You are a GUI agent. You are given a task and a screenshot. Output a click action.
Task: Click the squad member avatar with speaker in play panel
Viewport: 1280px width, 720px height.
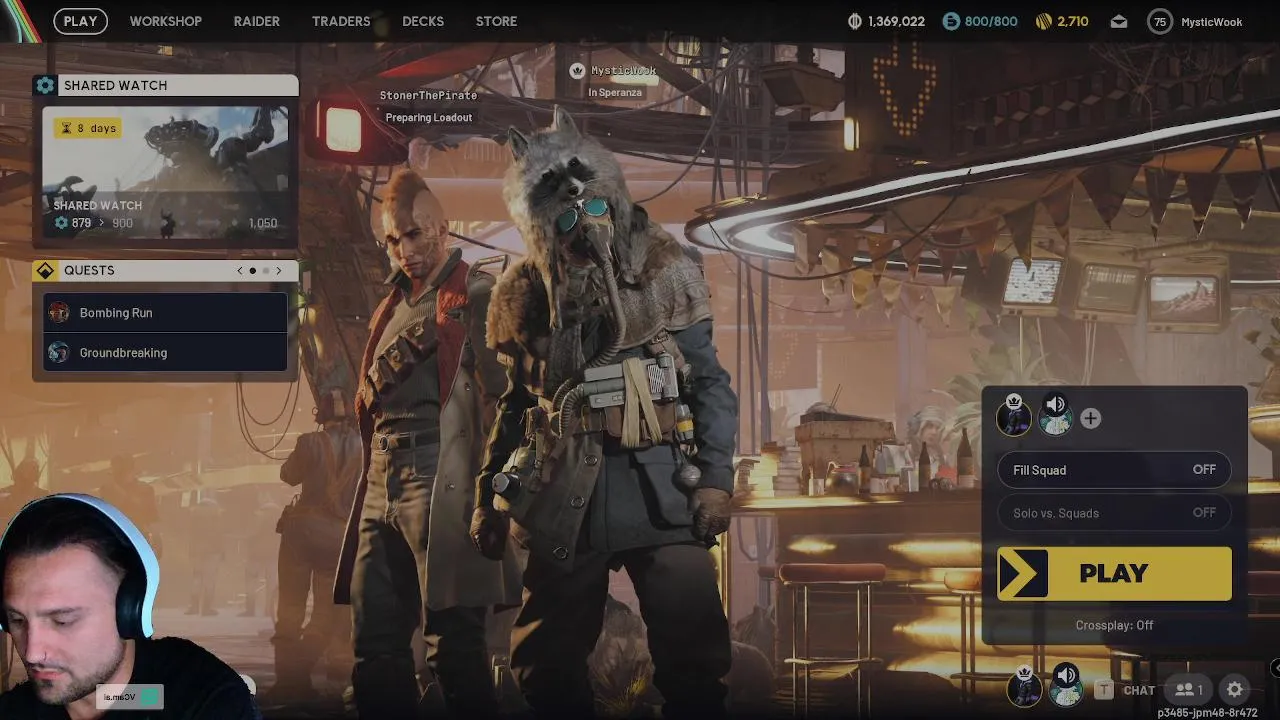tap(1055, 416)
